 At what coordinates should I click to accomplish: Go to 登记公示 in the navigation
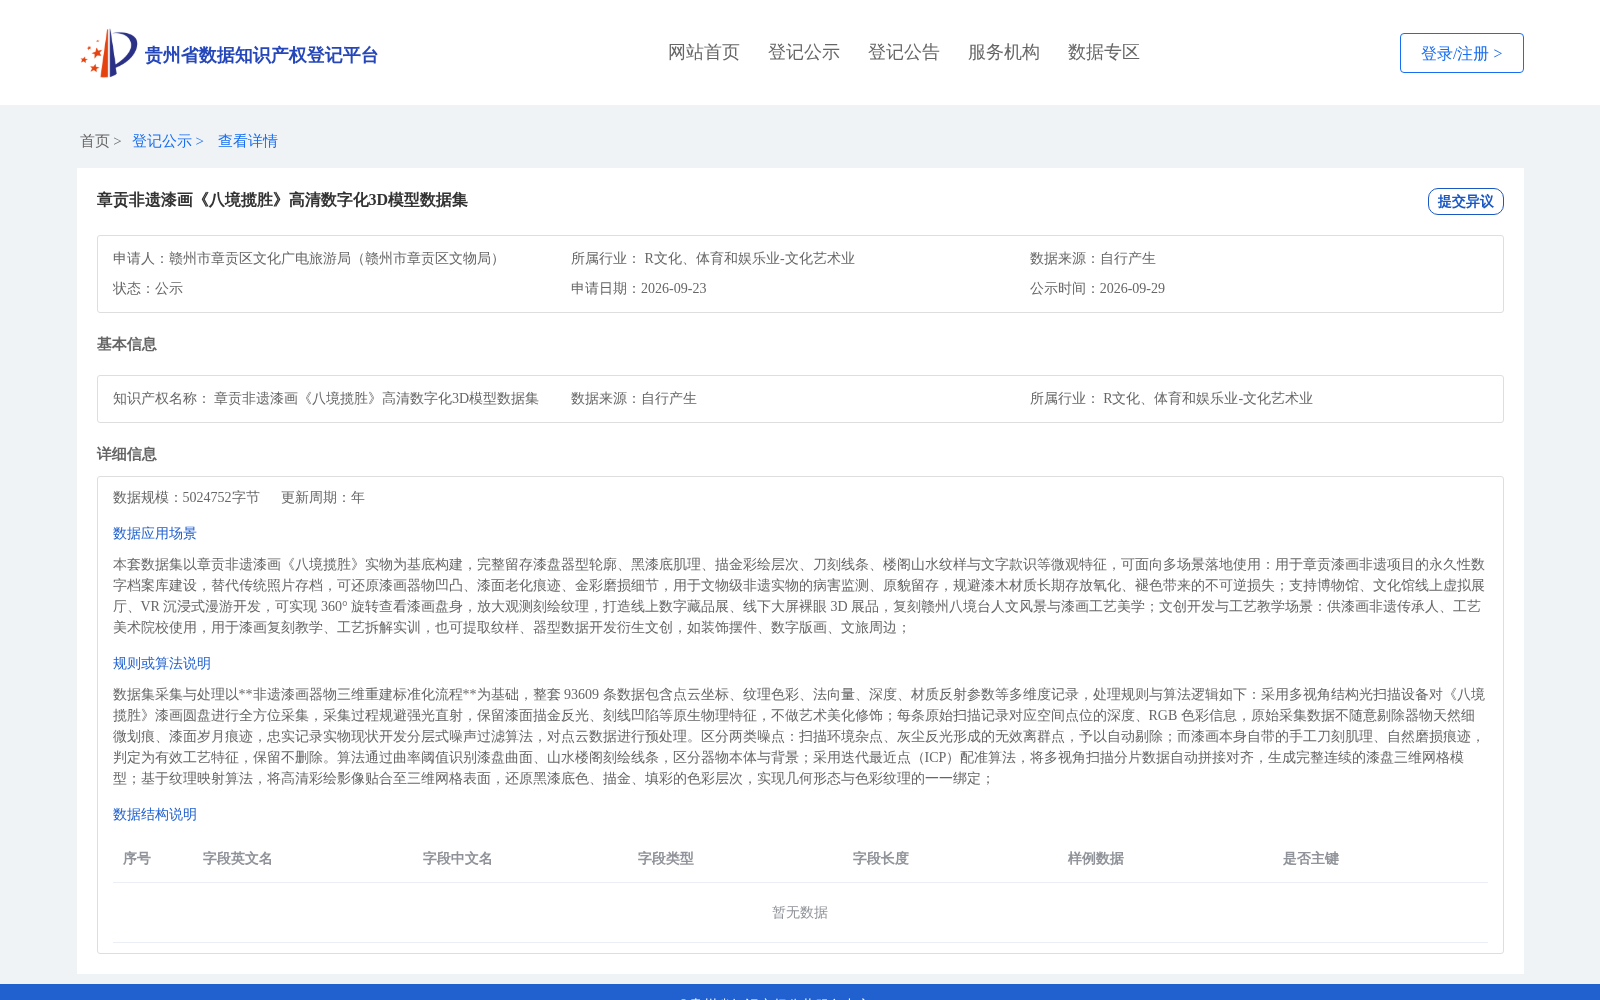(804, 52)
